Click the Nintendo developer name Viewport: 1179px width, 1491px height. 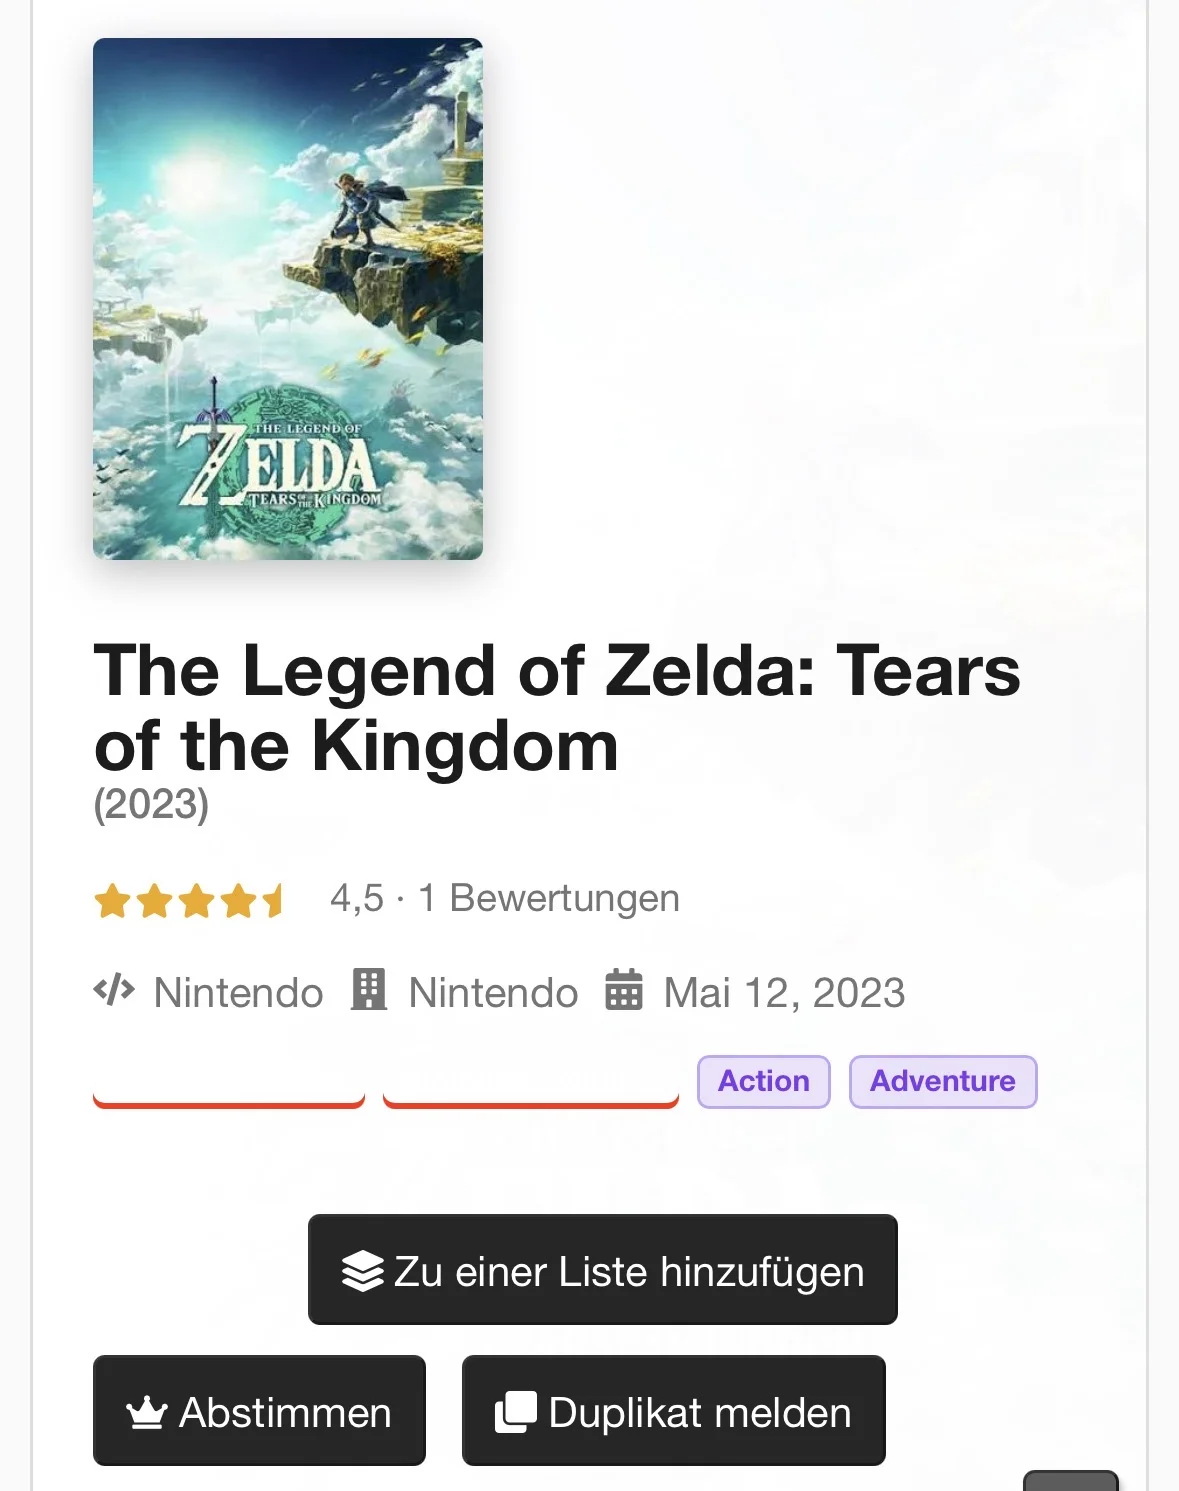point(238,993)
